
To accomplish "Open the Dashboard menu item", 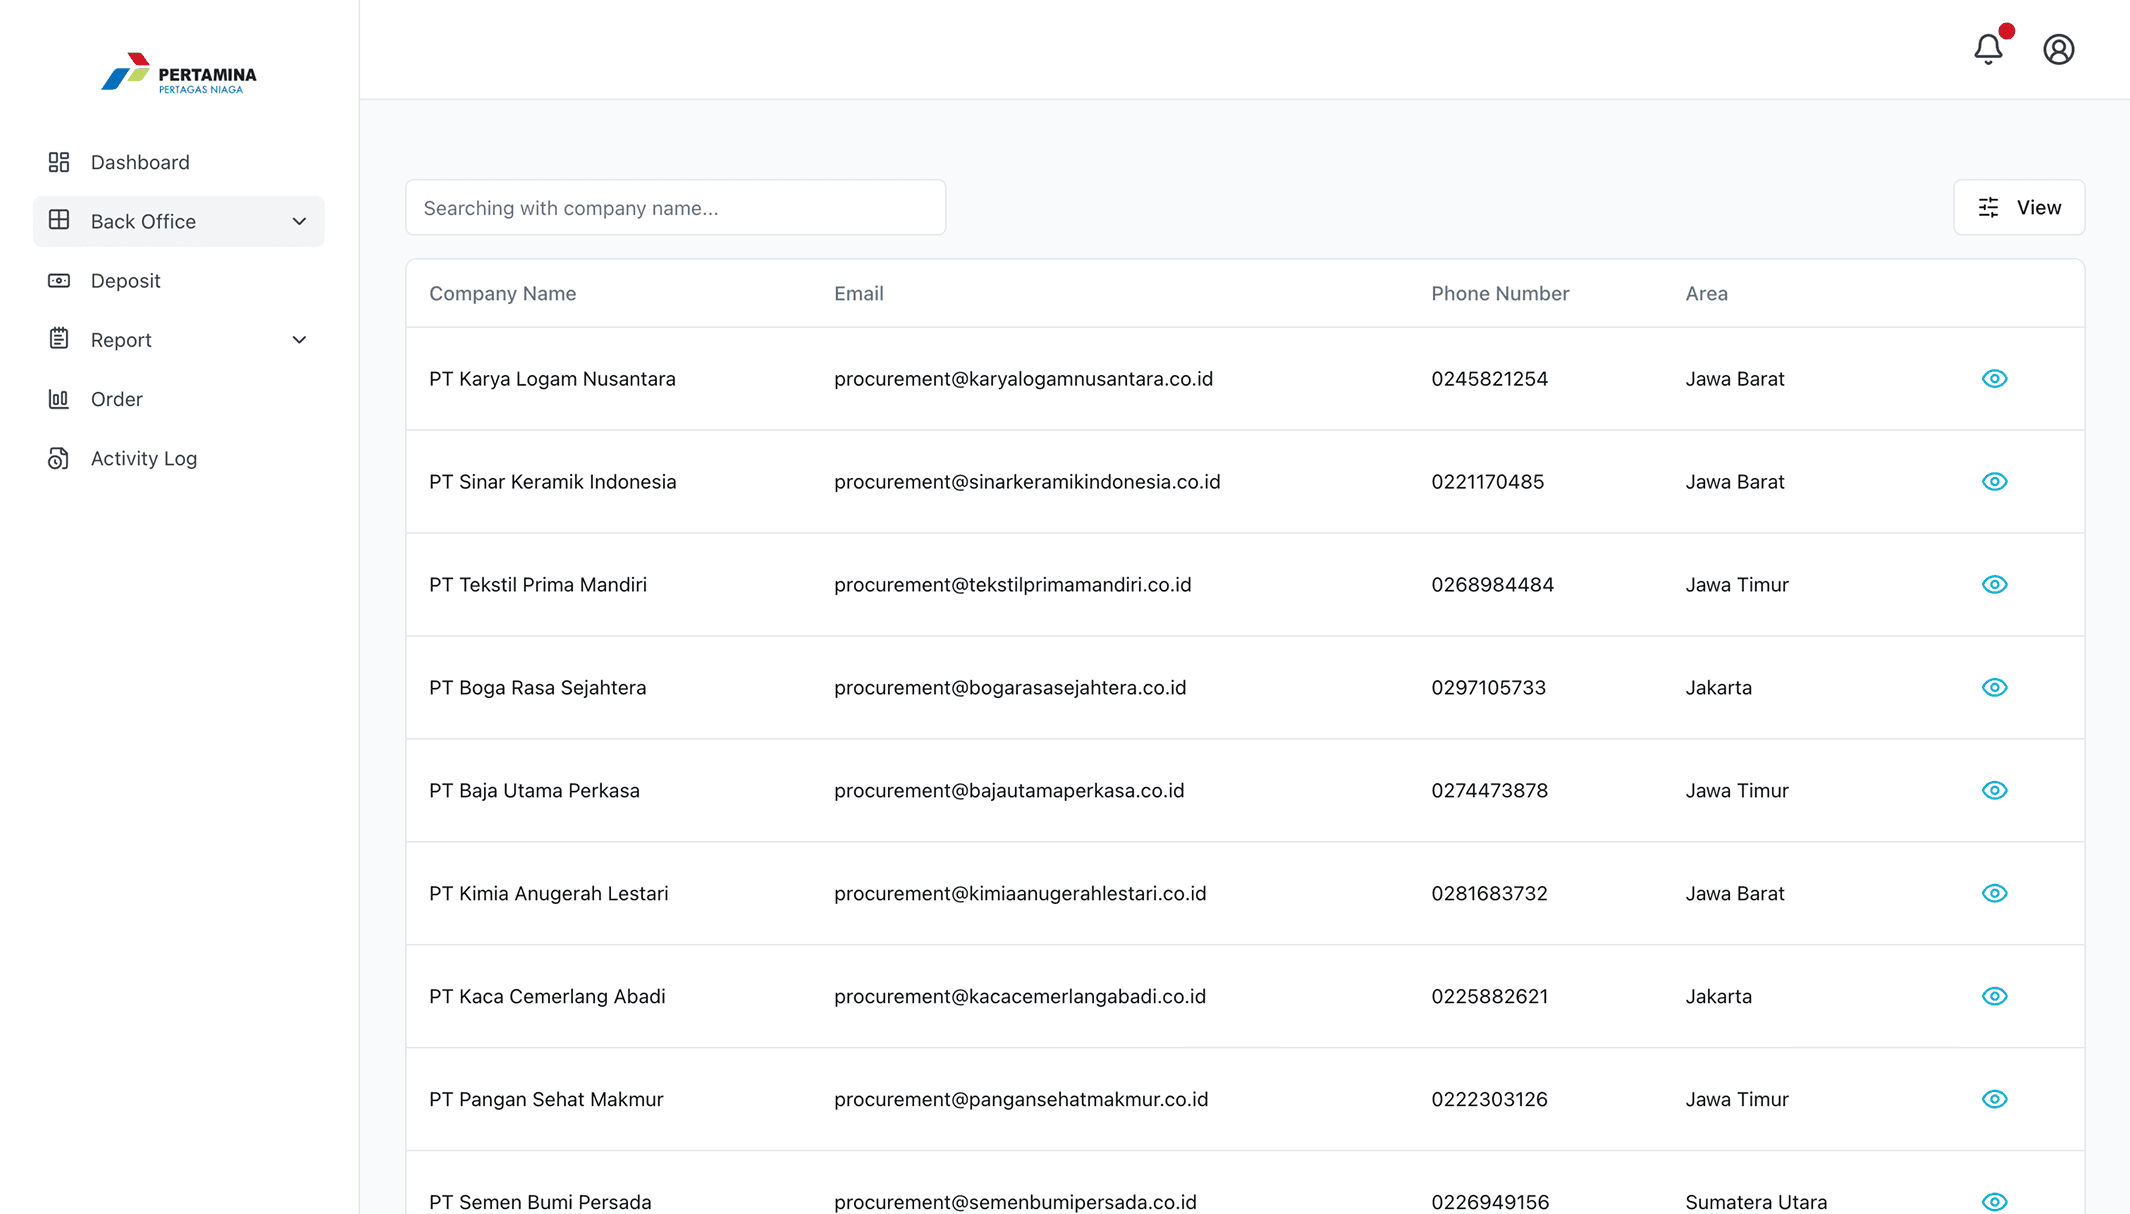I will (x=179, y=162).
